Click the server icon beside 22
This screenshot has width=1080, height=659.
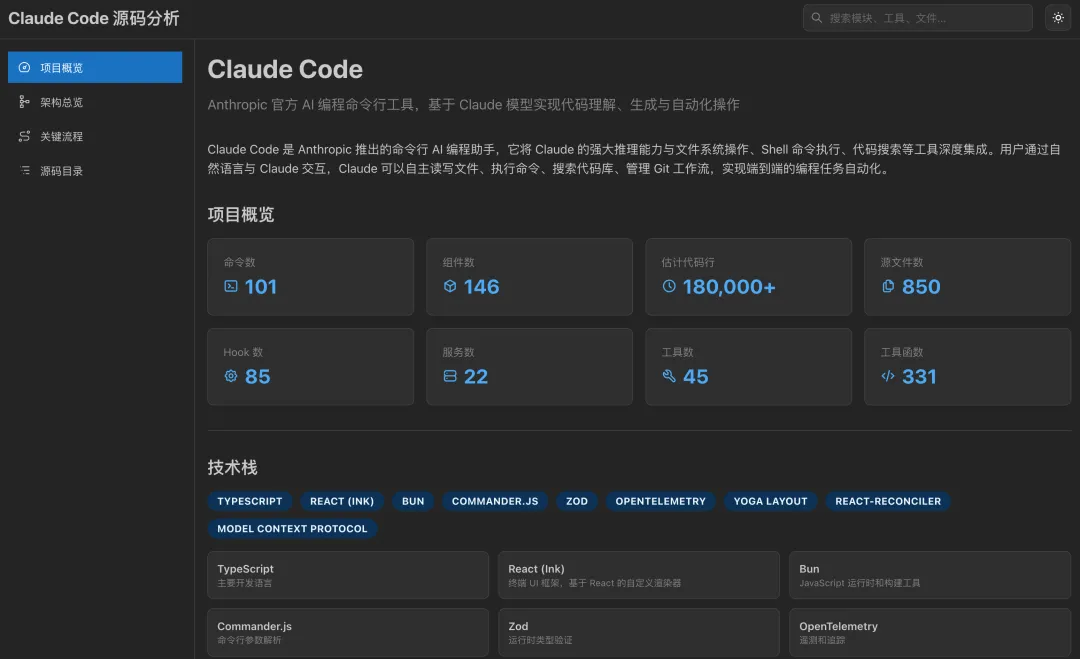pyautogui.click(x=450, y=376)
